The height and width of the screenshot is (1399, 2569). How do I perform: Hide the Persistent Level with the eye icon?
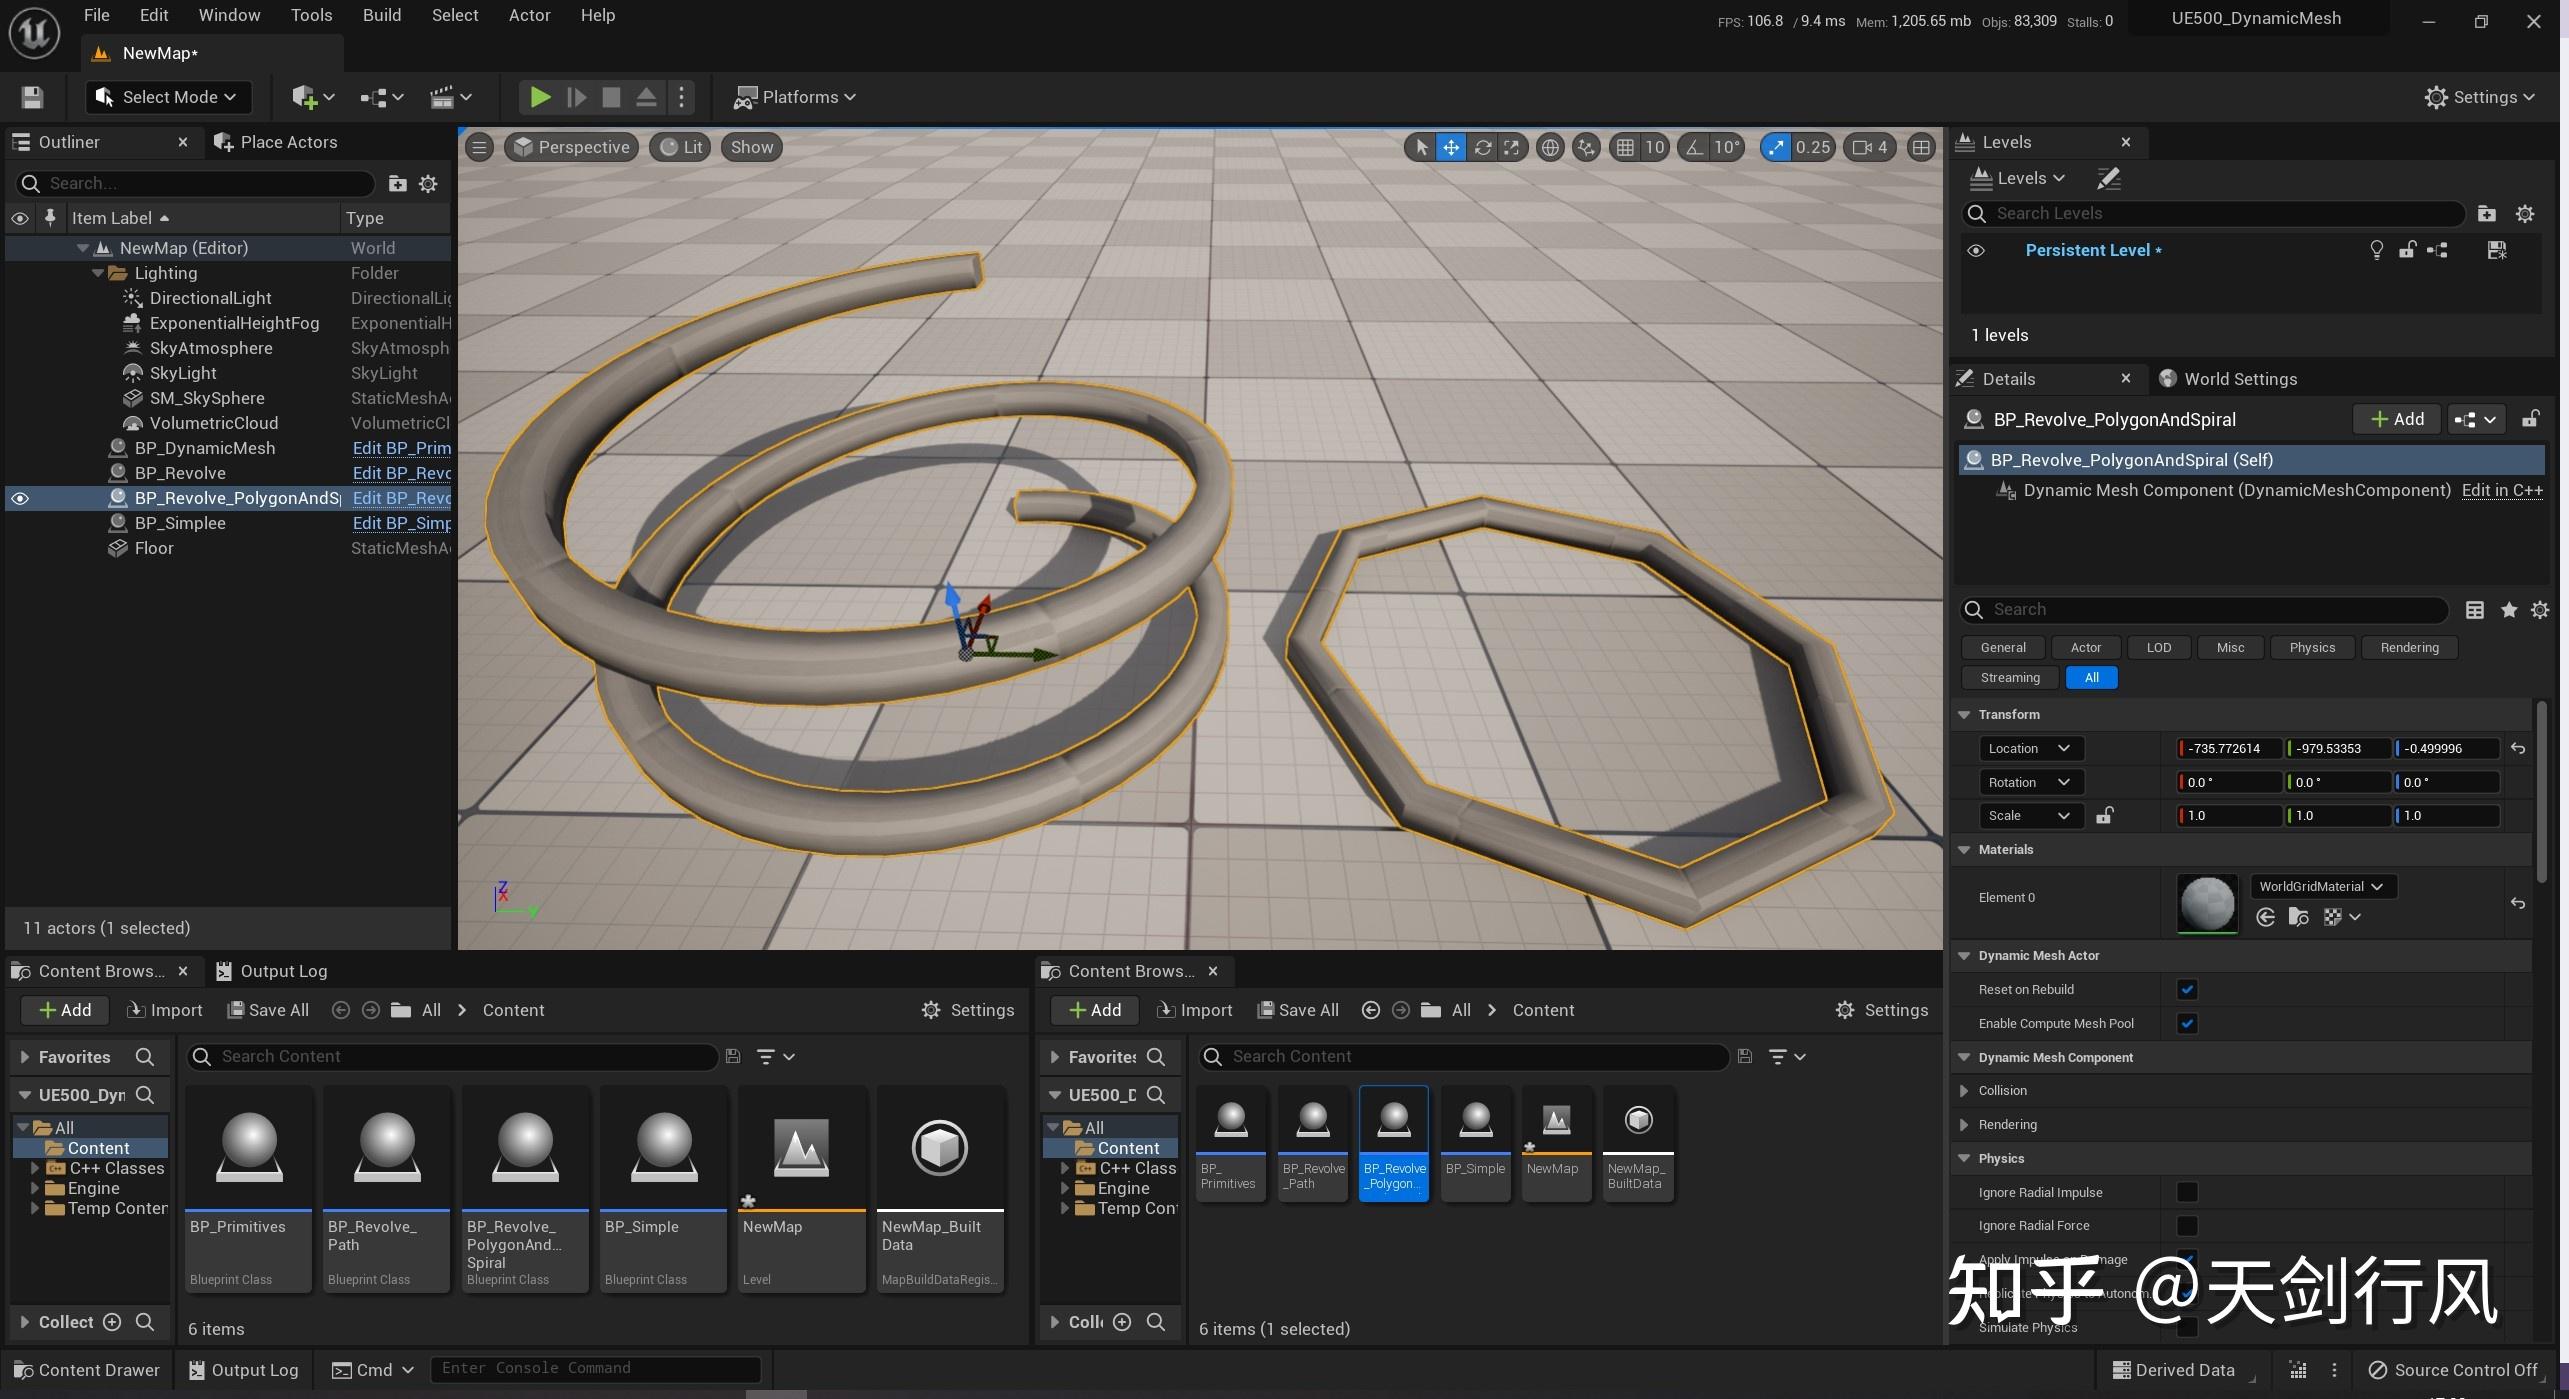point(1976,251)
